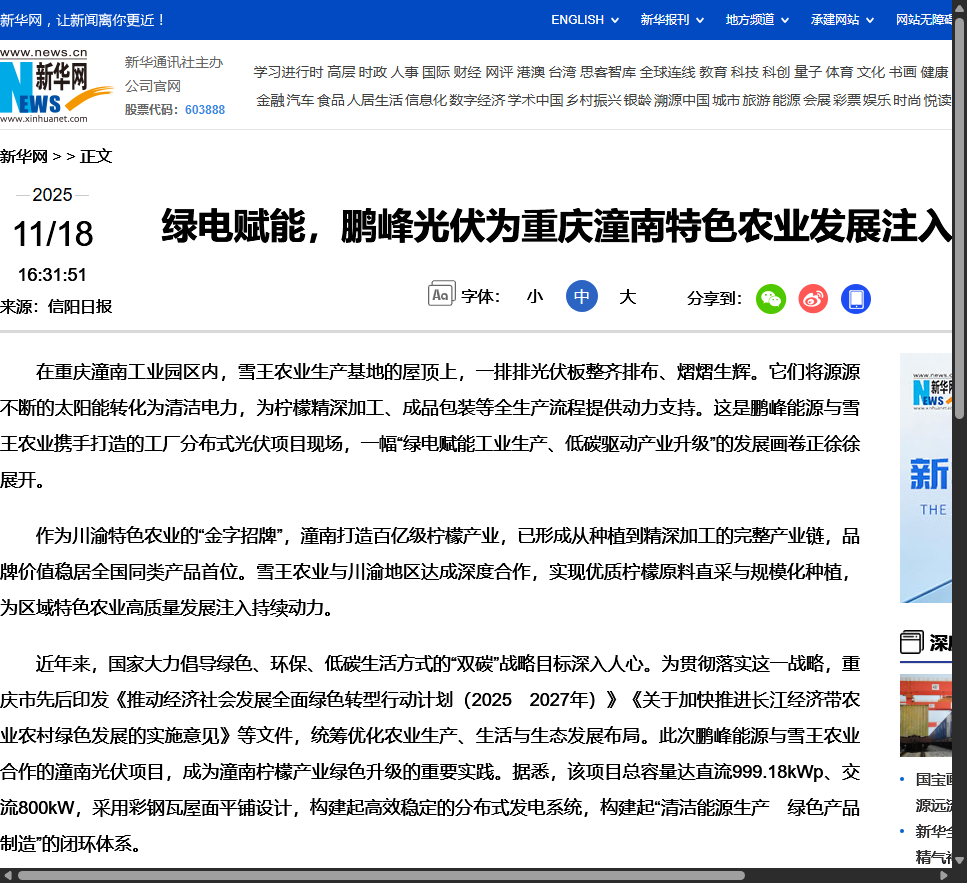
Task: Open the 全球连线 nav item
Action: click(x=667, y=72)
